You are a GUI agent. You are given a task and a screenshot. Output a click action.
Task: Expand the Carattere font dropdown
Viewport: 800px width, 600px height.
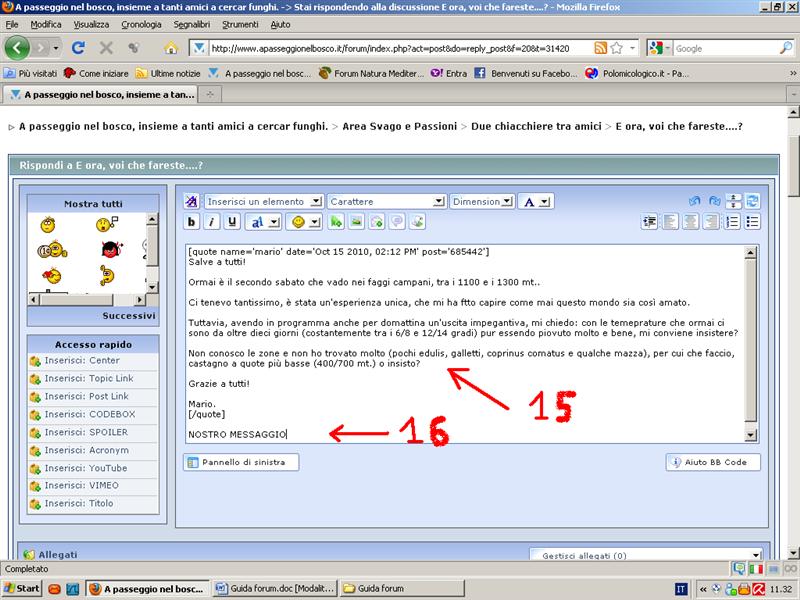pos(386,201)
